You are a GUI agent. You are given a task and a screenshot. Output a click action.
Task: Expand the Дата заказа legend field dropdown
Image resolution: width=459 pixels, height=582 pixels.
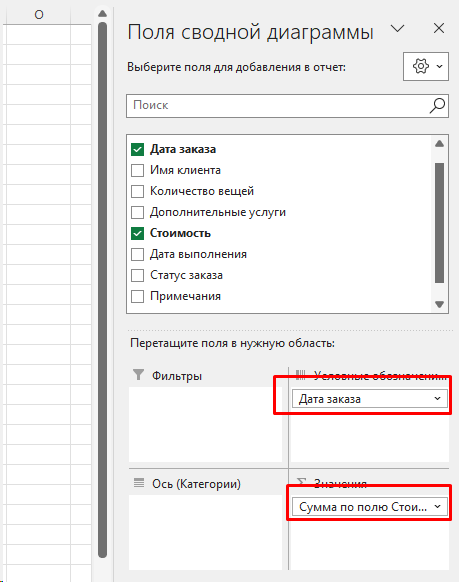(437, 399)
